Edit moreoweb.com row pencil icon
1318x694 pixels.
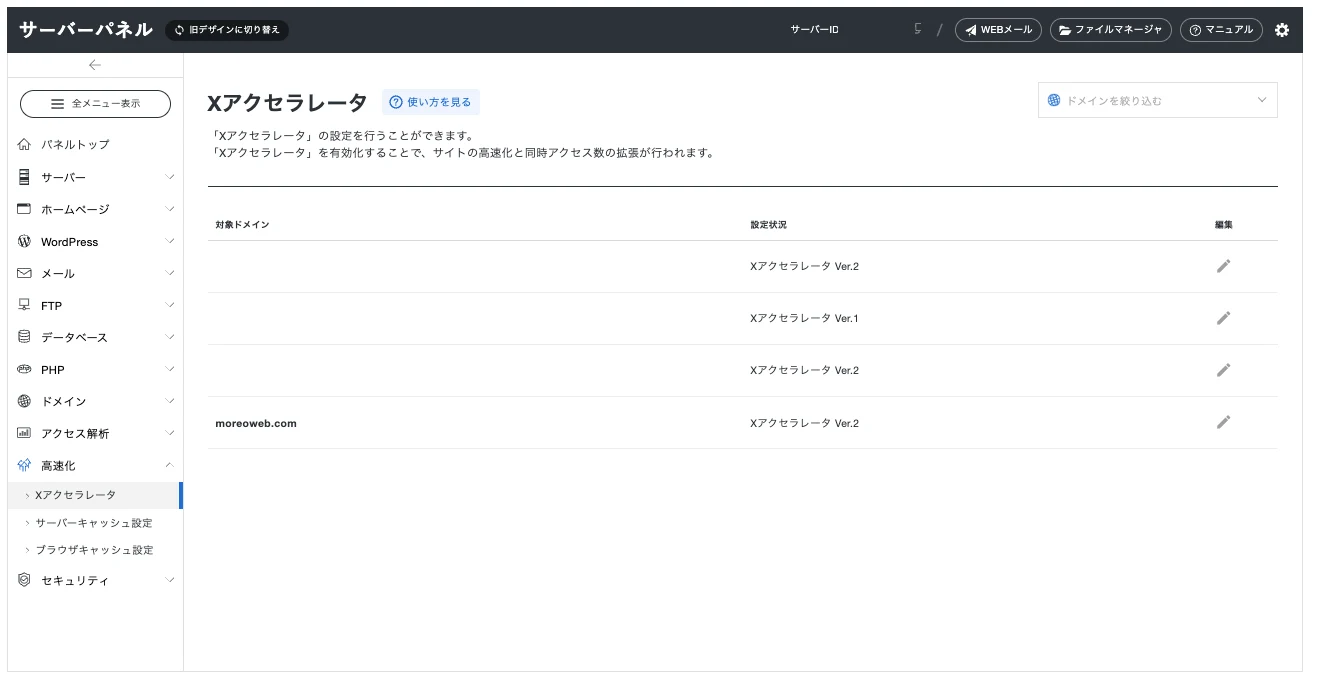coord(1223,422)
